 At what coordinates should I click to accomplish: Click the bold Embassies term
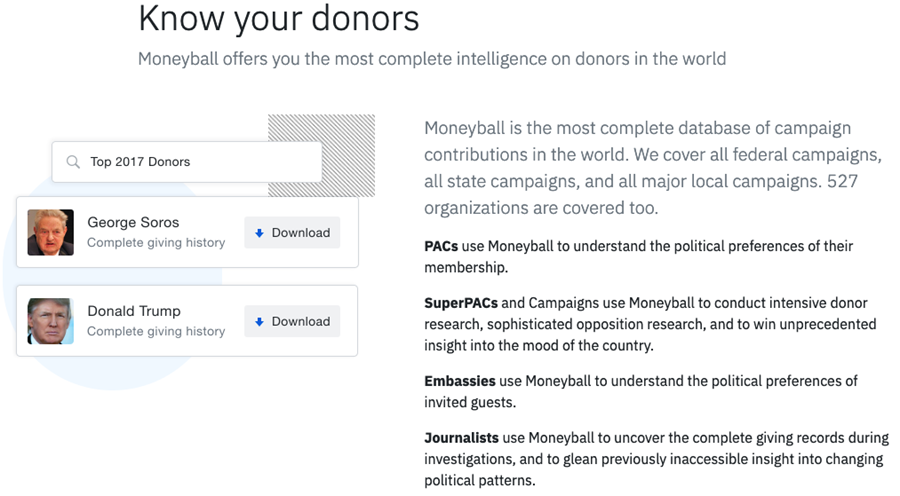coord(460,381)
